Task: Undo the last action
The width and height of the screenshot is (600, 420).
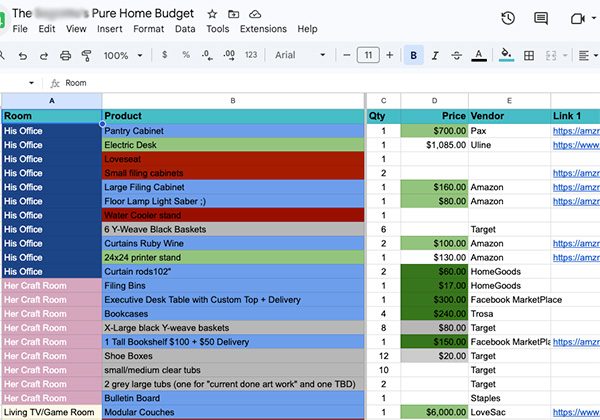Action: point(23,56)
